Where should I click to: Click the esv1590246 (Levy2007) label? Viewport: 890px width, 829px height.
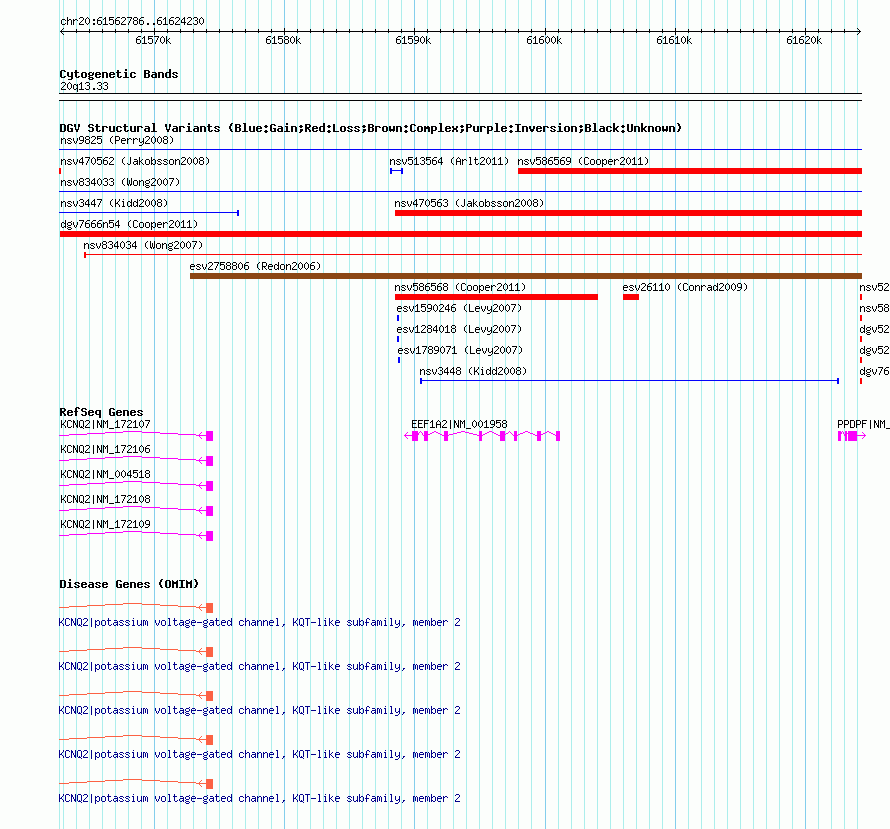coord(459,308)
